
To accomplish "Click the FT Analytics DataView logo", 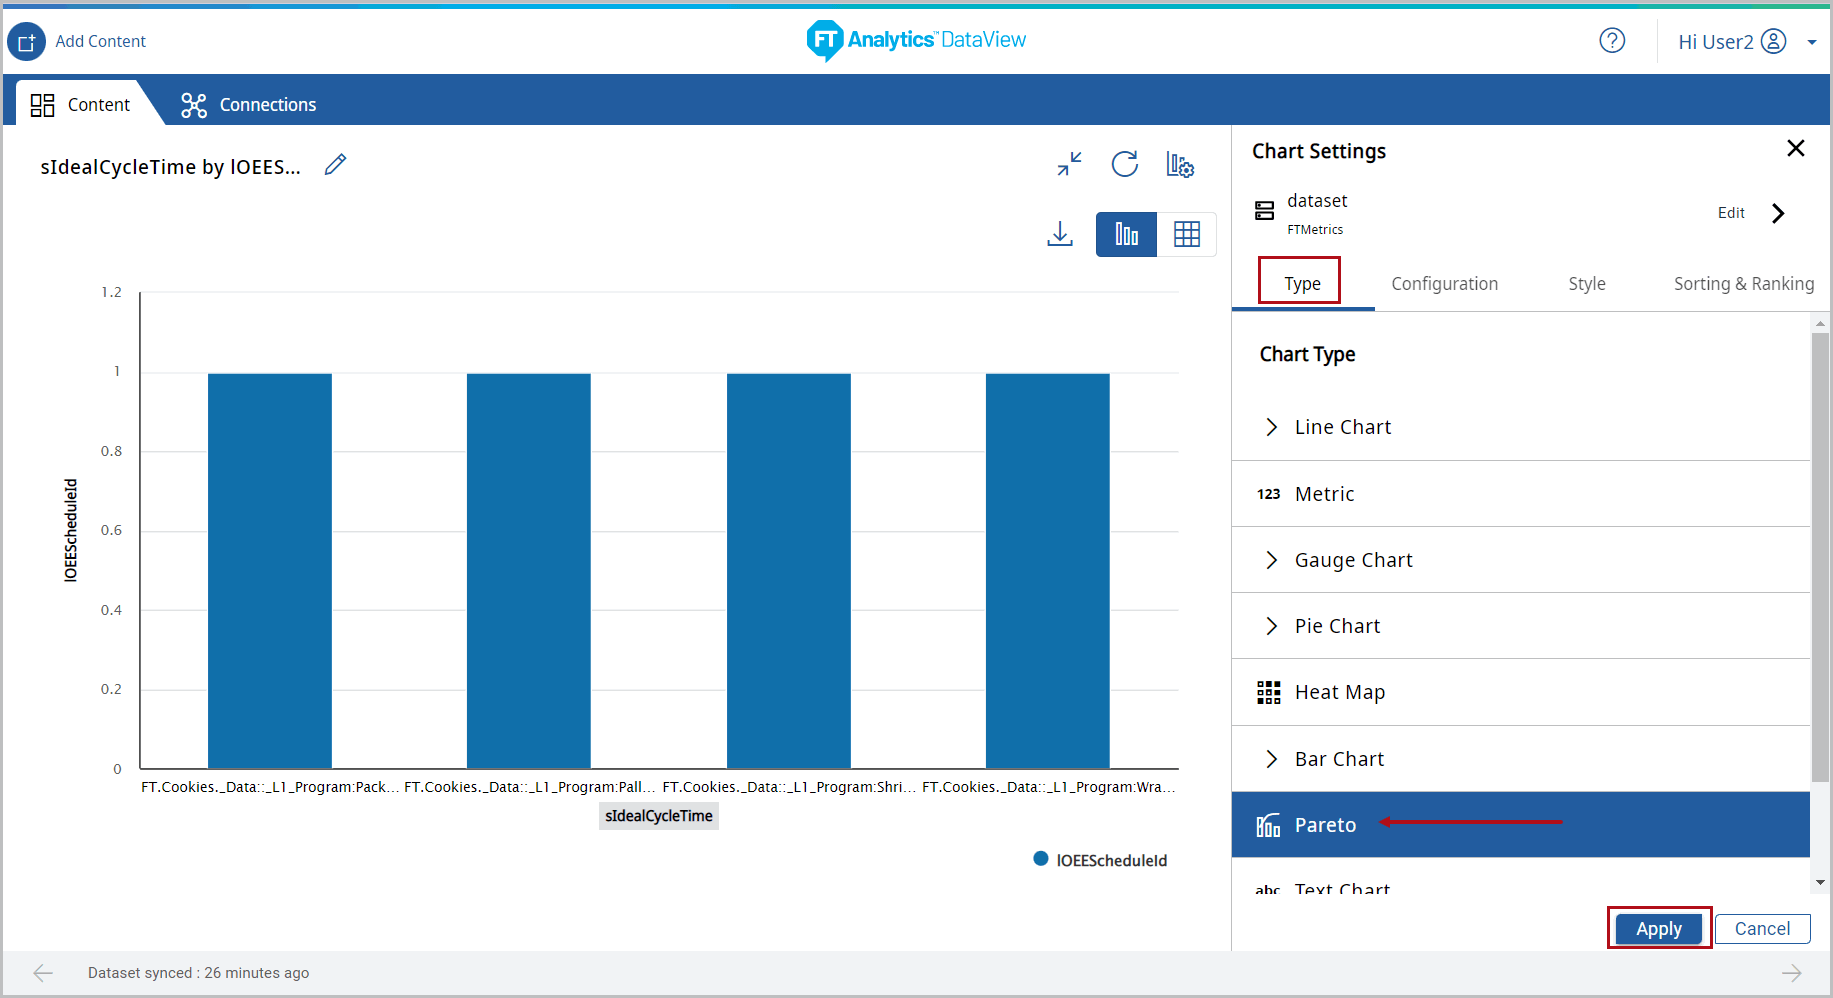I will coord(916,40).
